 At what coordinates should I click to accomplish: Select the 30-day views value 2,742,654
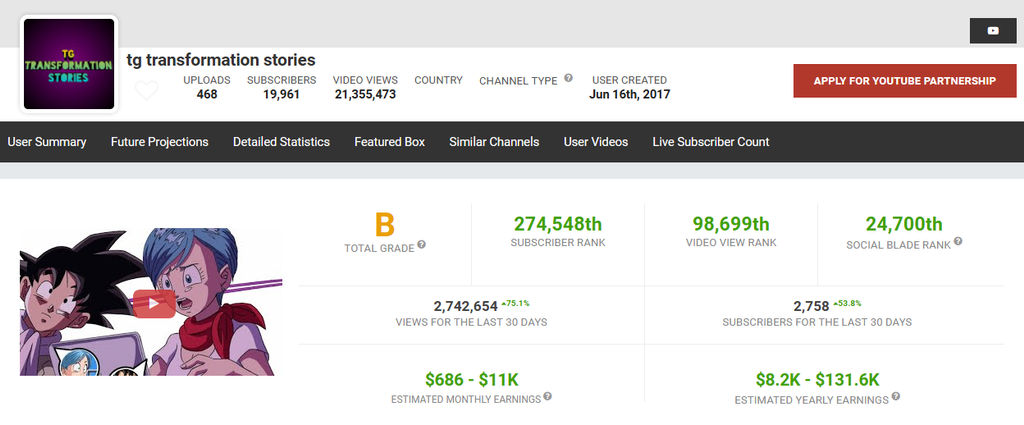[x=466, y=306]
